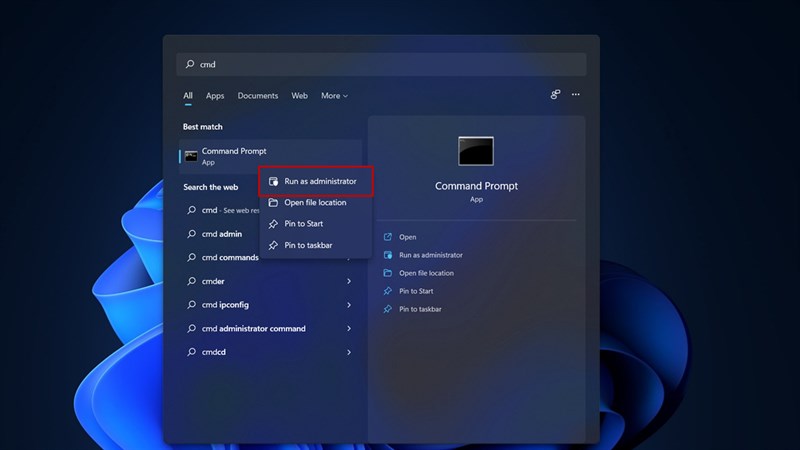Image resolution: width=800 pixels, height=450 pixels.
Task: Switch to the Apps tab
Action: (x=215, y=96)
